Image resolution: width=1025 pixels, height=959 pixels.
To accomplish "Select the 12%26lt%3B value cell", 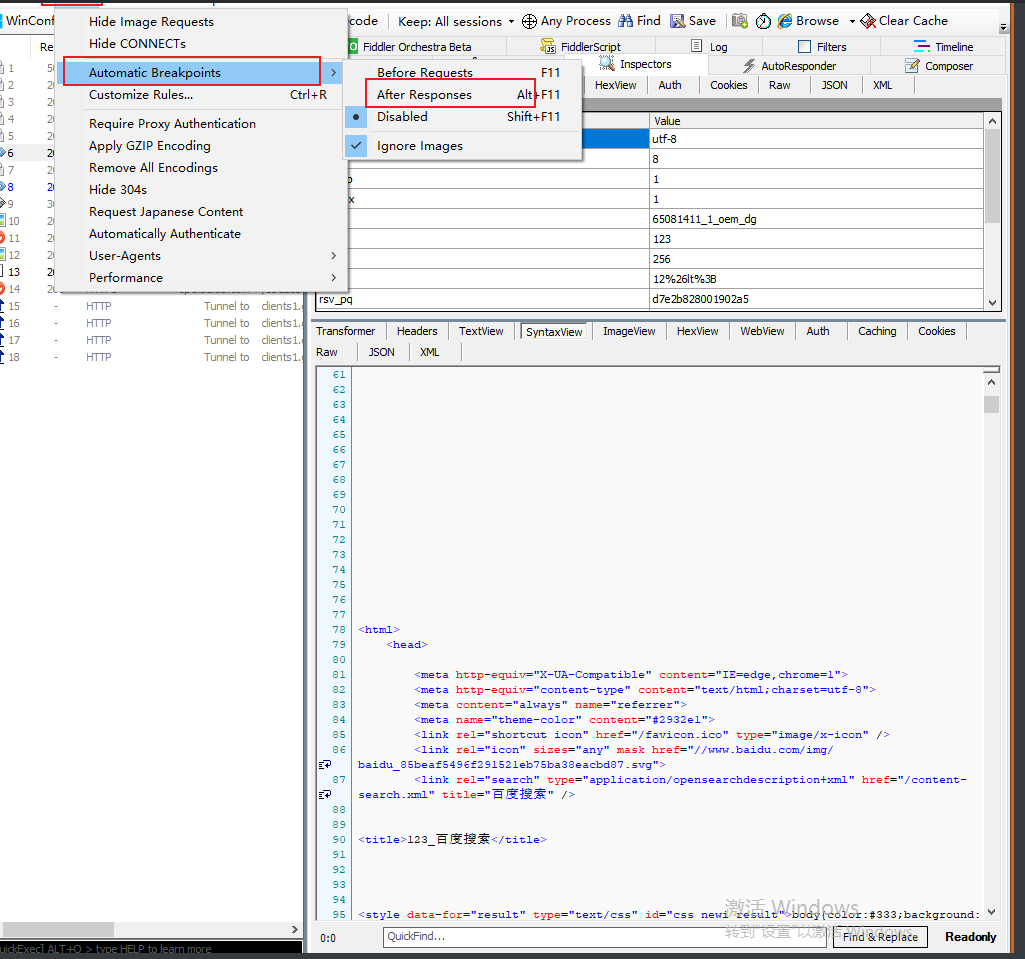I will [x=816, y=279].
